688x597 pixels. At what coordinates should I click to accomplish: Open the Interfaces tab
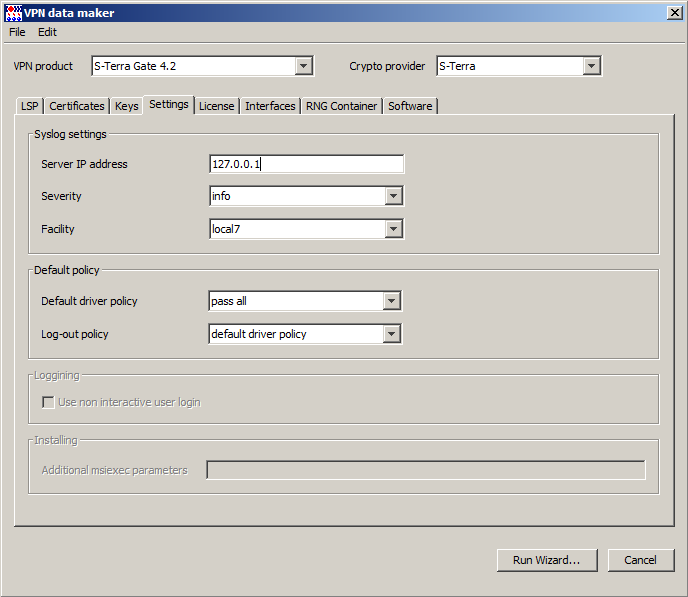pos(270,106)
